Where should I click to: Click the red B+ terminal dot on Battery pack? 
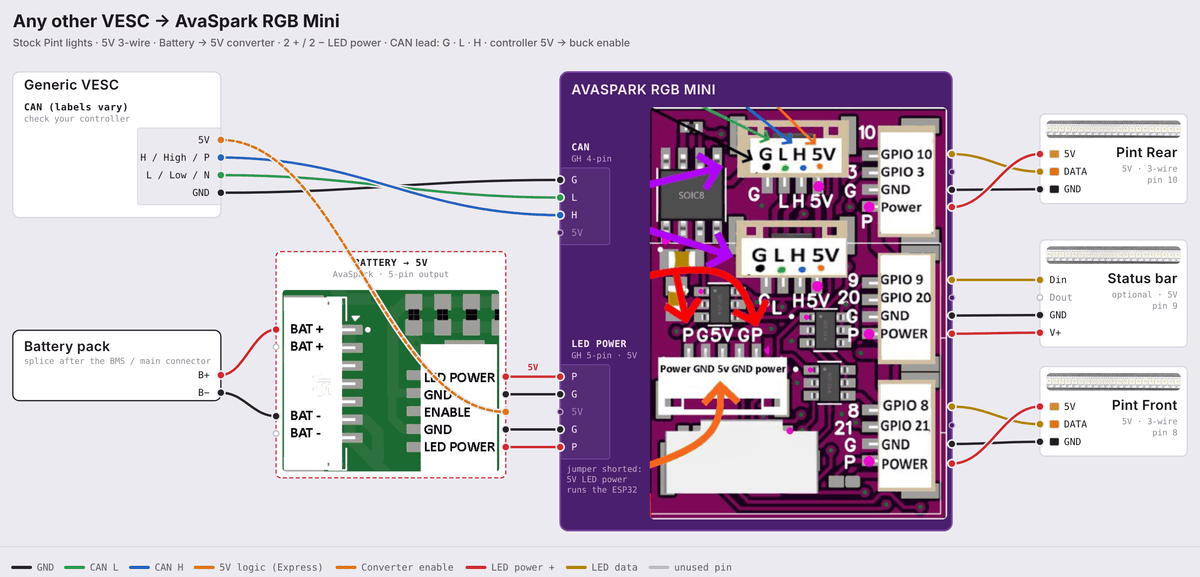(220, 374)
